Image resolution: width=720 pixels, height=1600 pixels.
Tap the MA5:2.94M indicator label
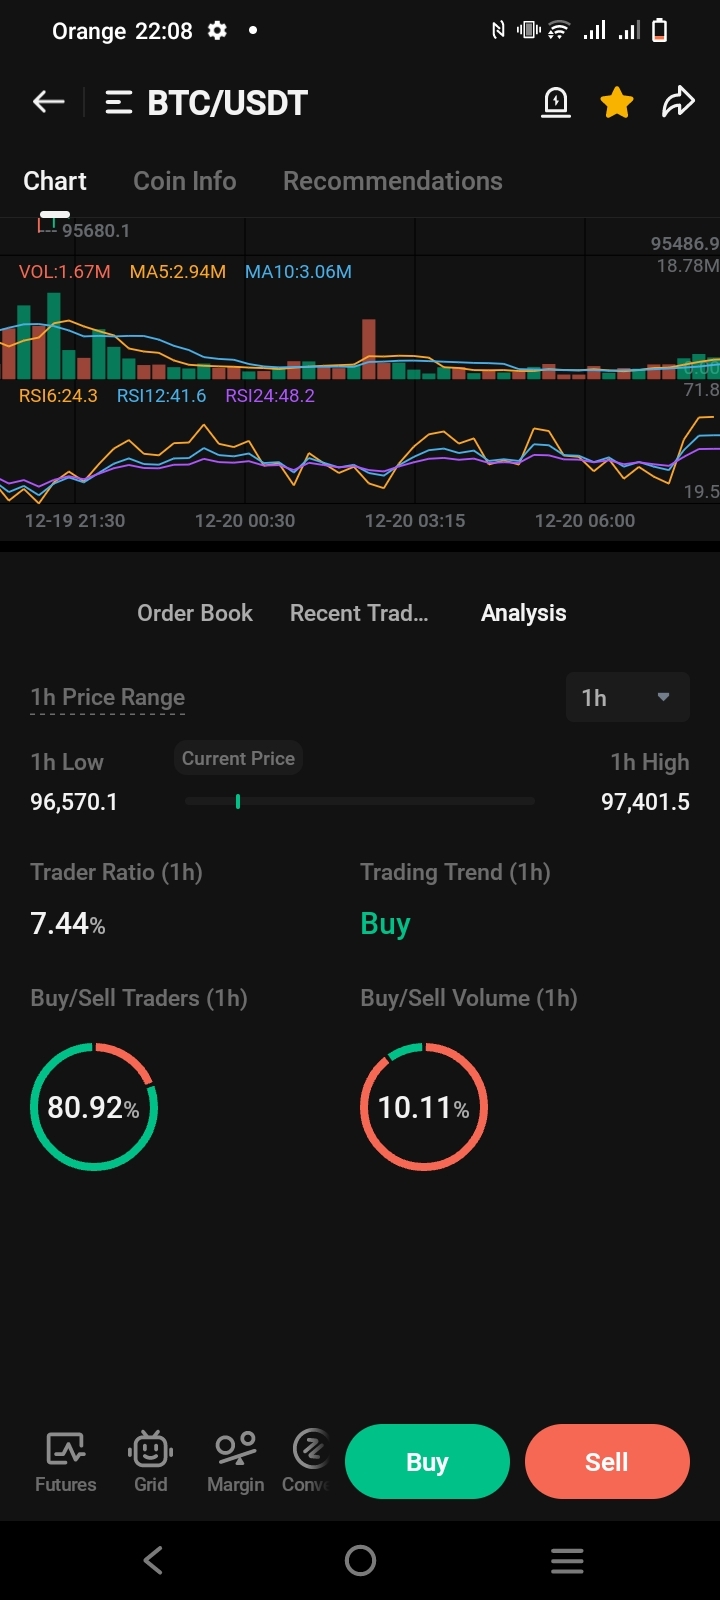178,272
